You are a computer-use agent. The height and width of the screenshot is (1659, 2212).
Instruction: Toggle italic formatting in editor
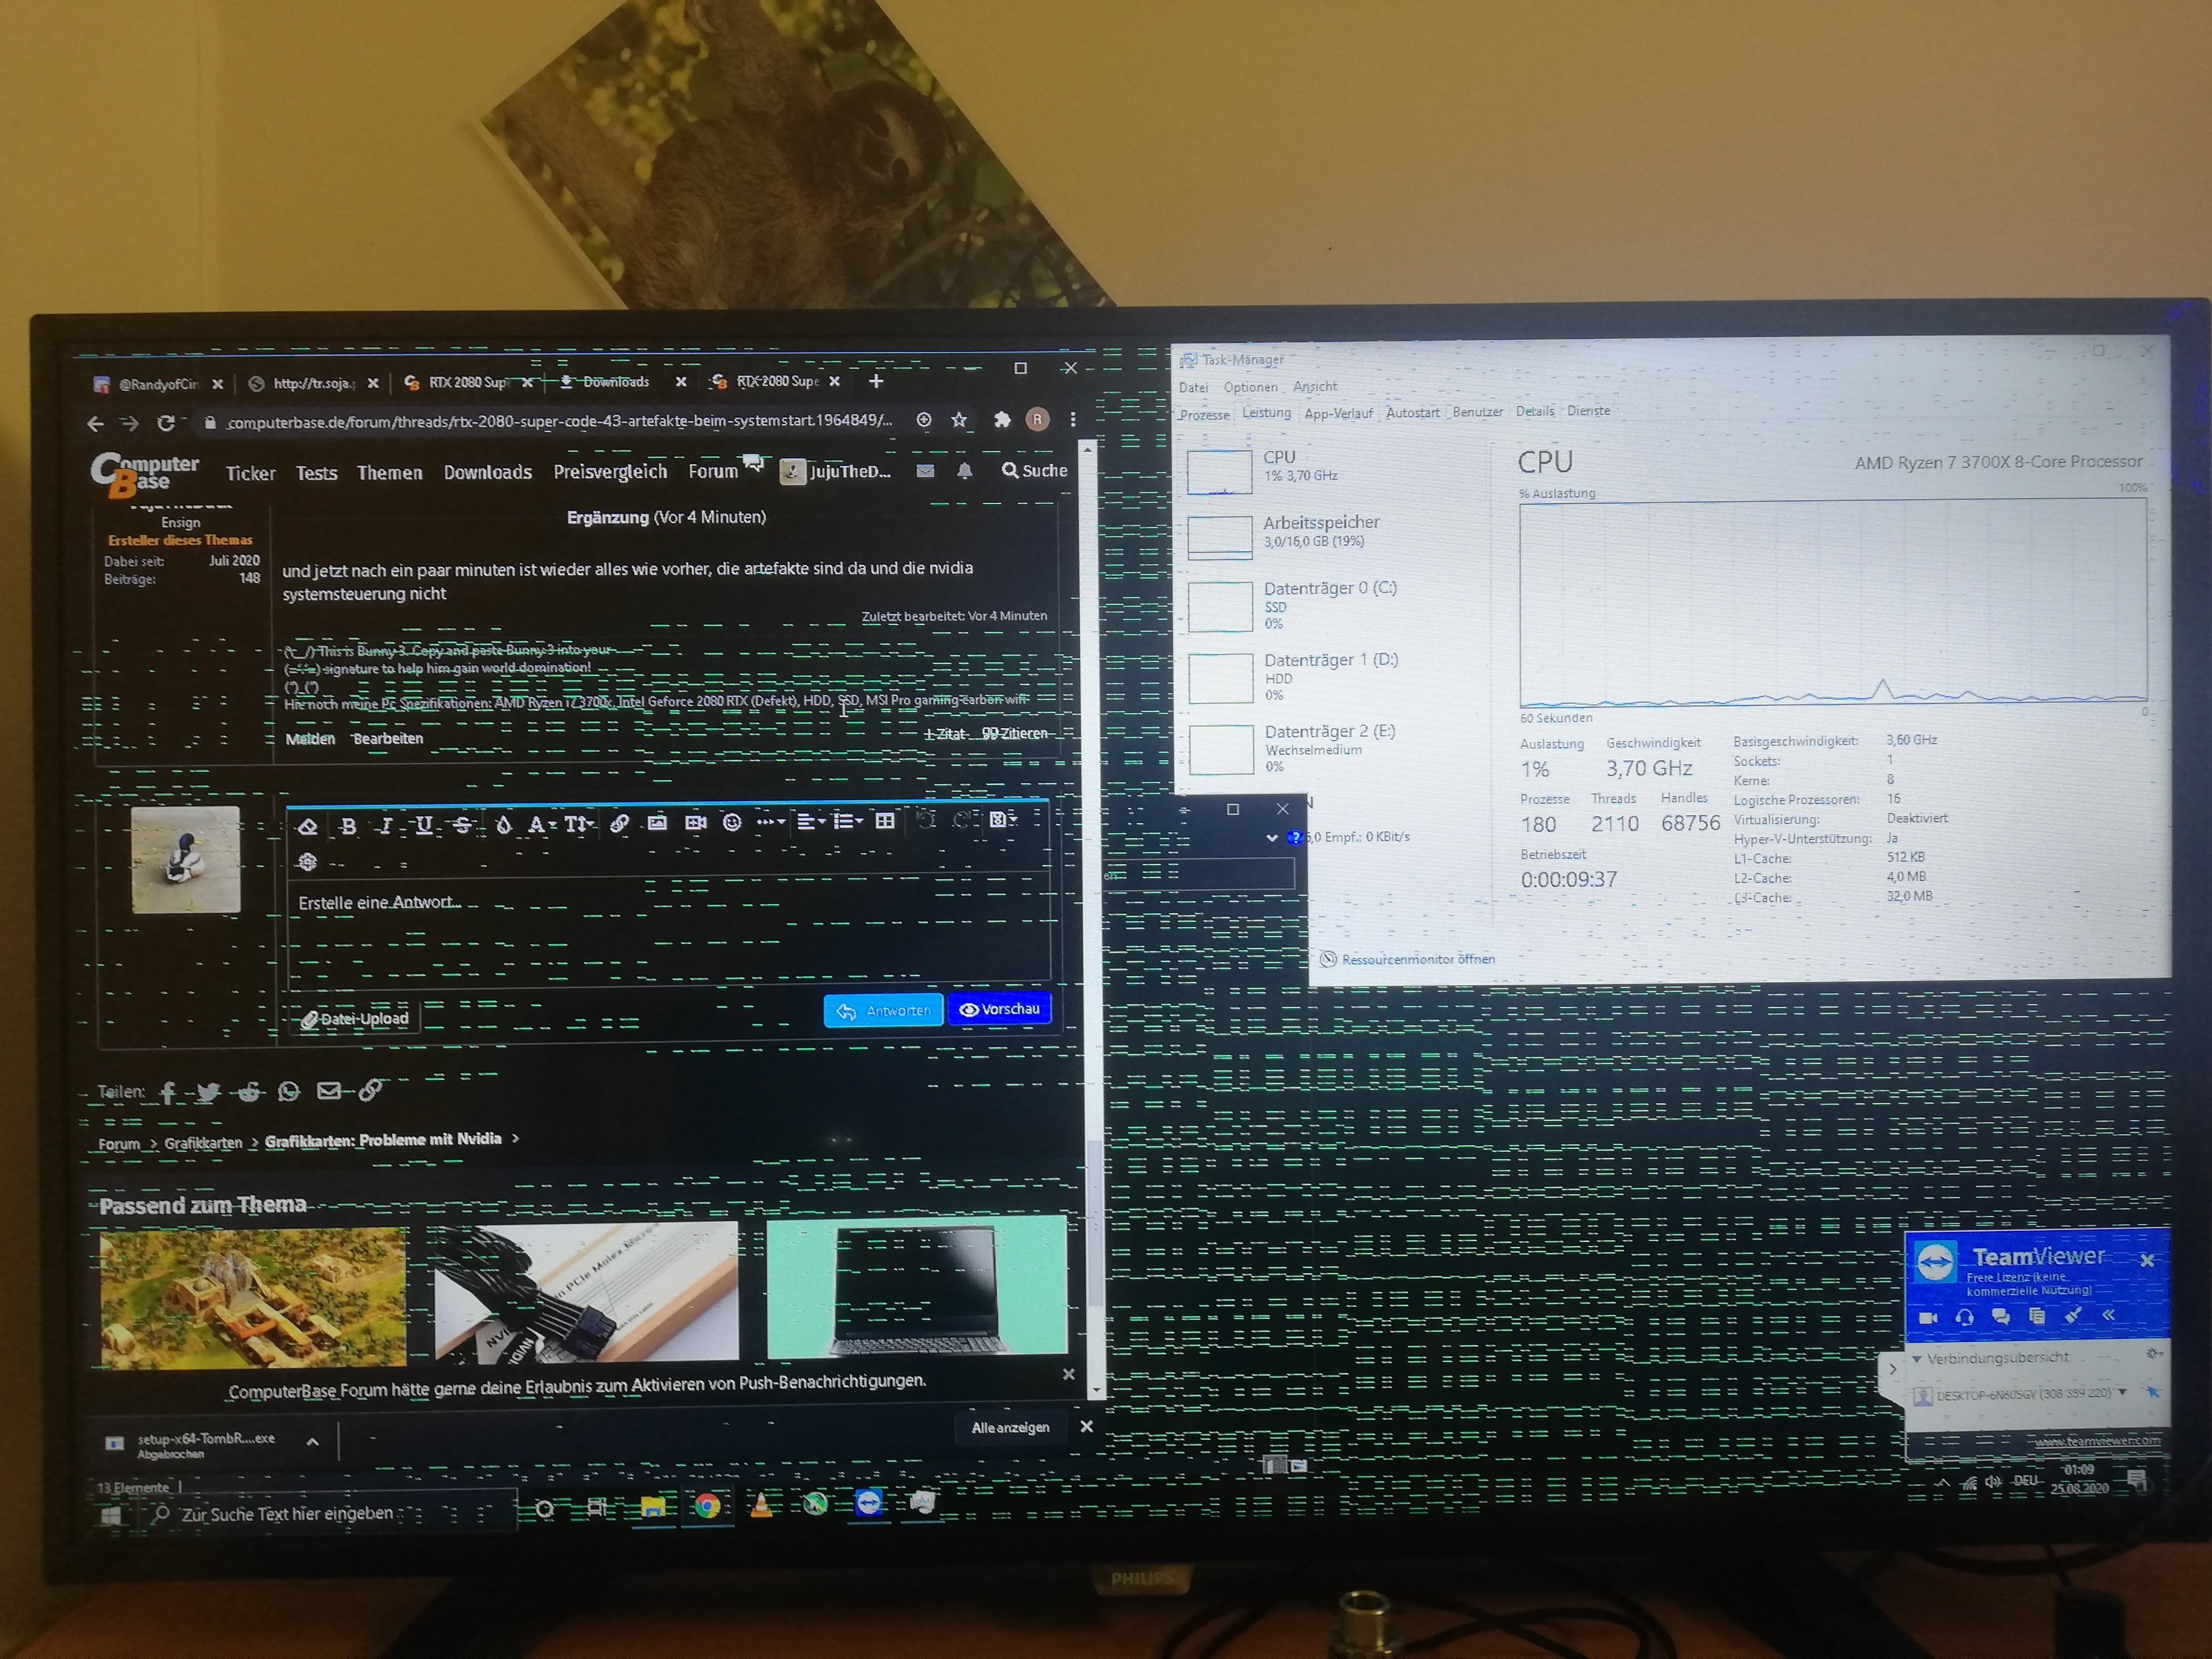(386, 826)
